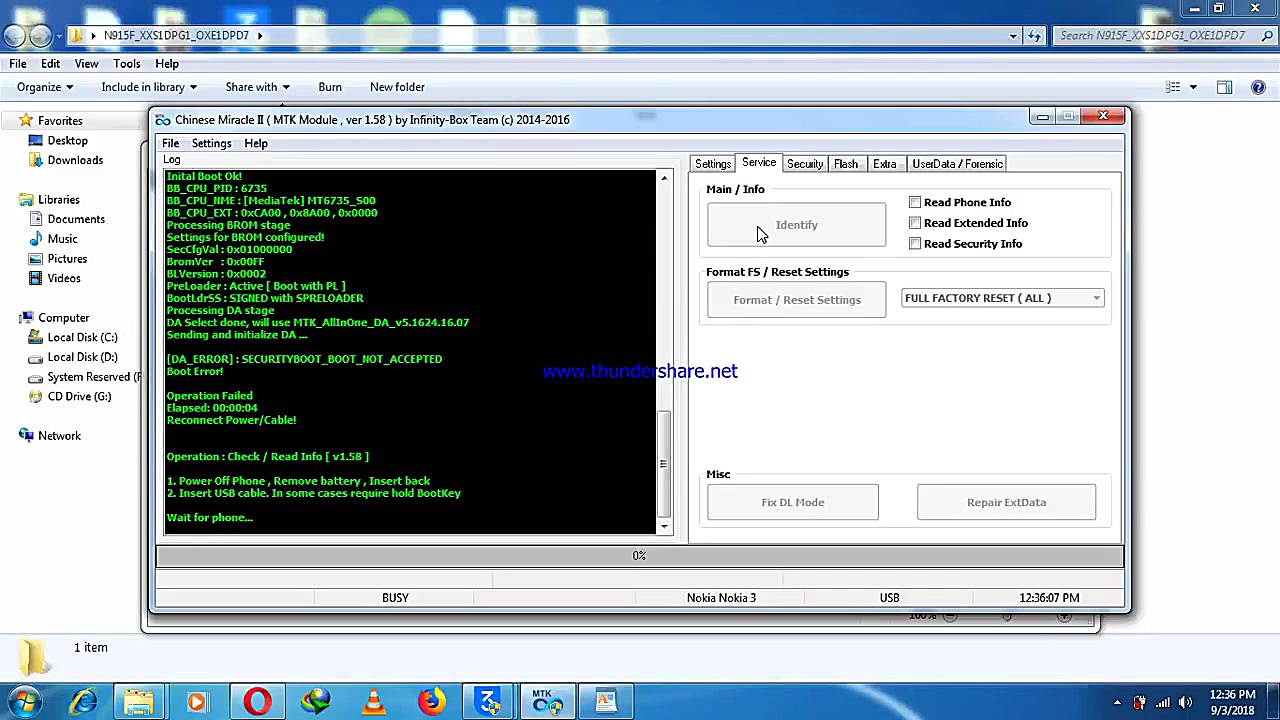The image size is (1280, 720).
Task: Open Help menu in Chinese Miracle
Action: (x=256, y=143)
